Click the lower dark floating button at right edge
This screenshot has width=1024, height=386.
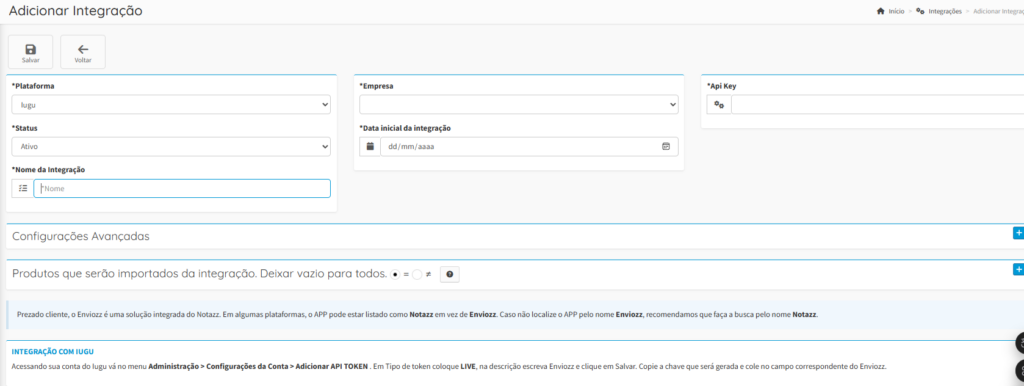(1020, 371)
